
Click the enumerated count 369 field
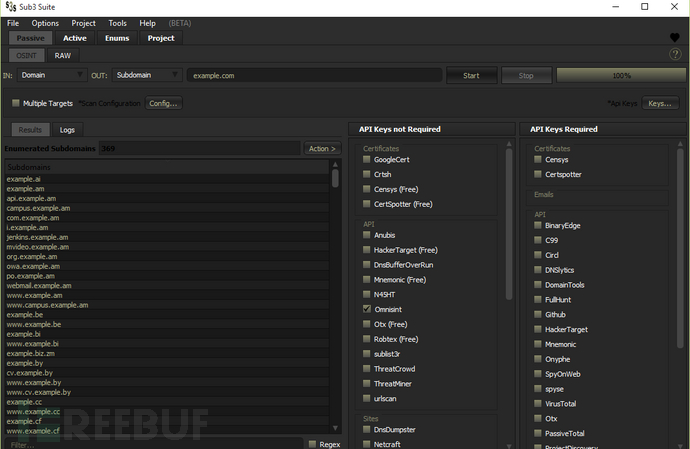(x=200, y=149)
